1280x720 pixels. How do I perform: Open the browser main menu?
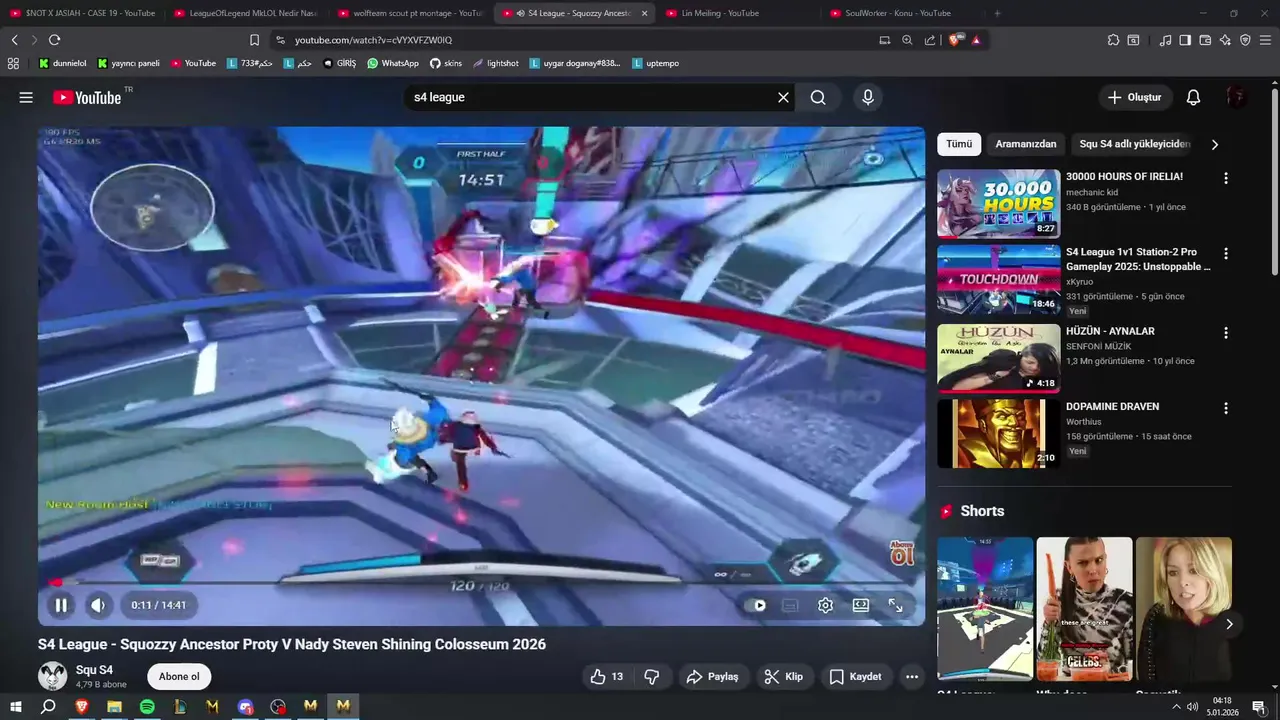coord(1265,40)
